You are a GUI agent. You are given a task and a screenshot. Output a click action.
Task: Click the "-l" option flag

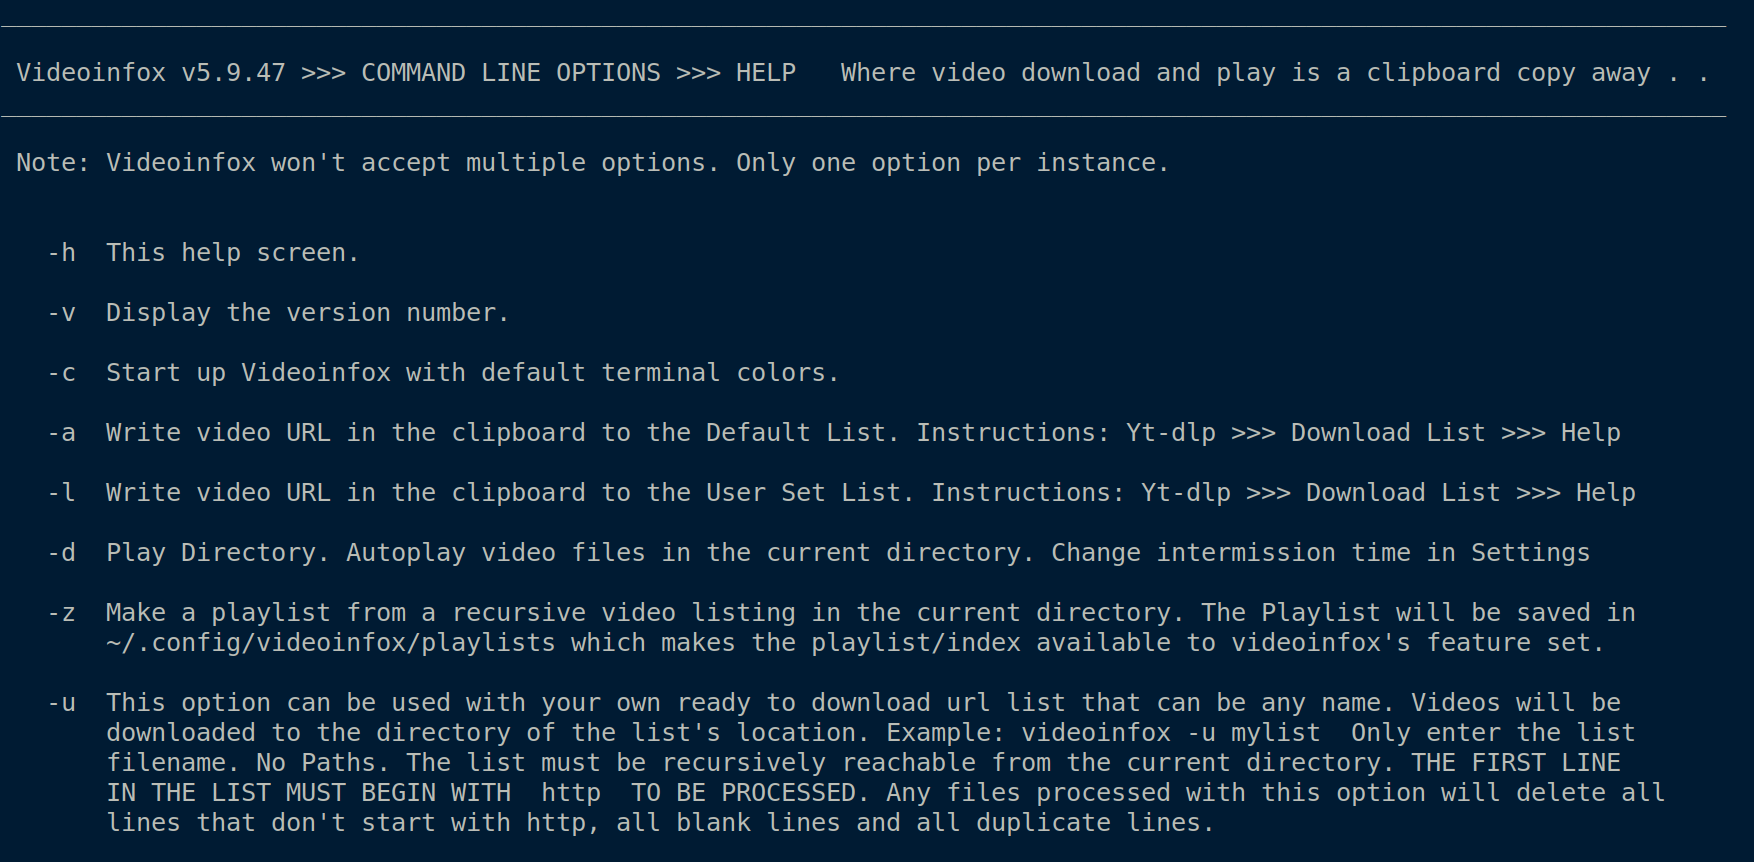61,493
